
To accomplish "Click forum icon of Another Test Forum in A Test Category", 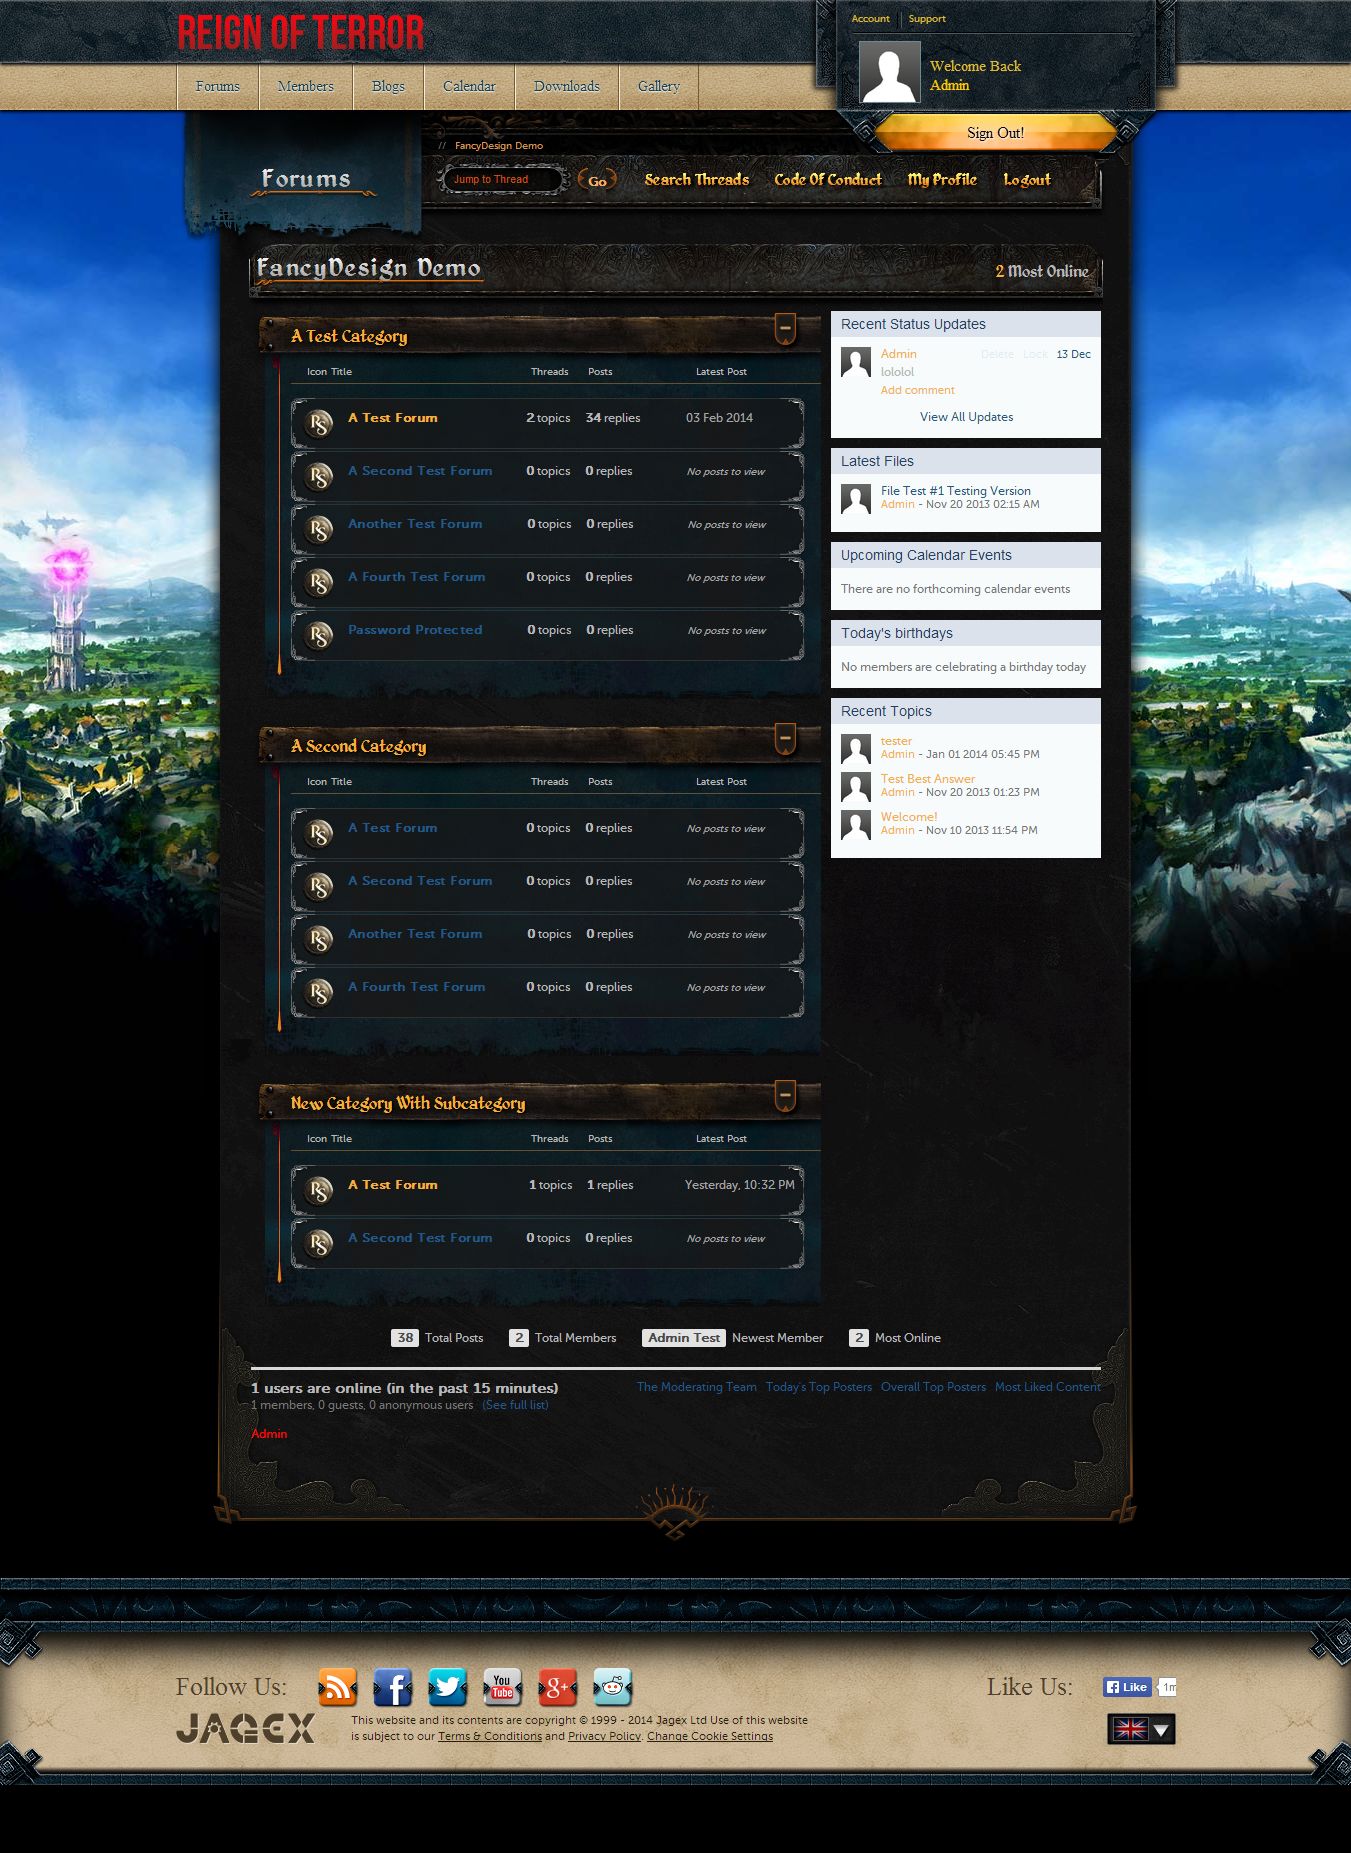I will click(x=319, y=529).
